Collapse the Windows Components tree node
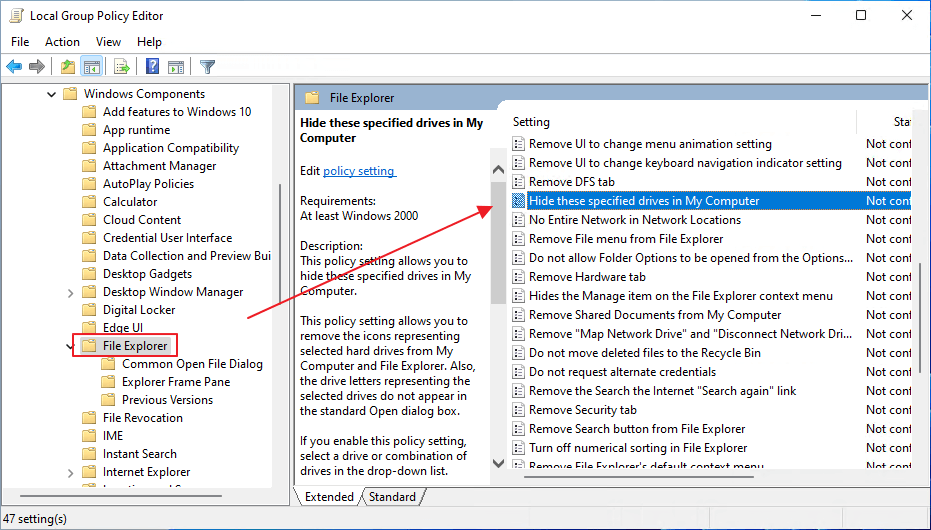931x530 pixels. point(51,94)
